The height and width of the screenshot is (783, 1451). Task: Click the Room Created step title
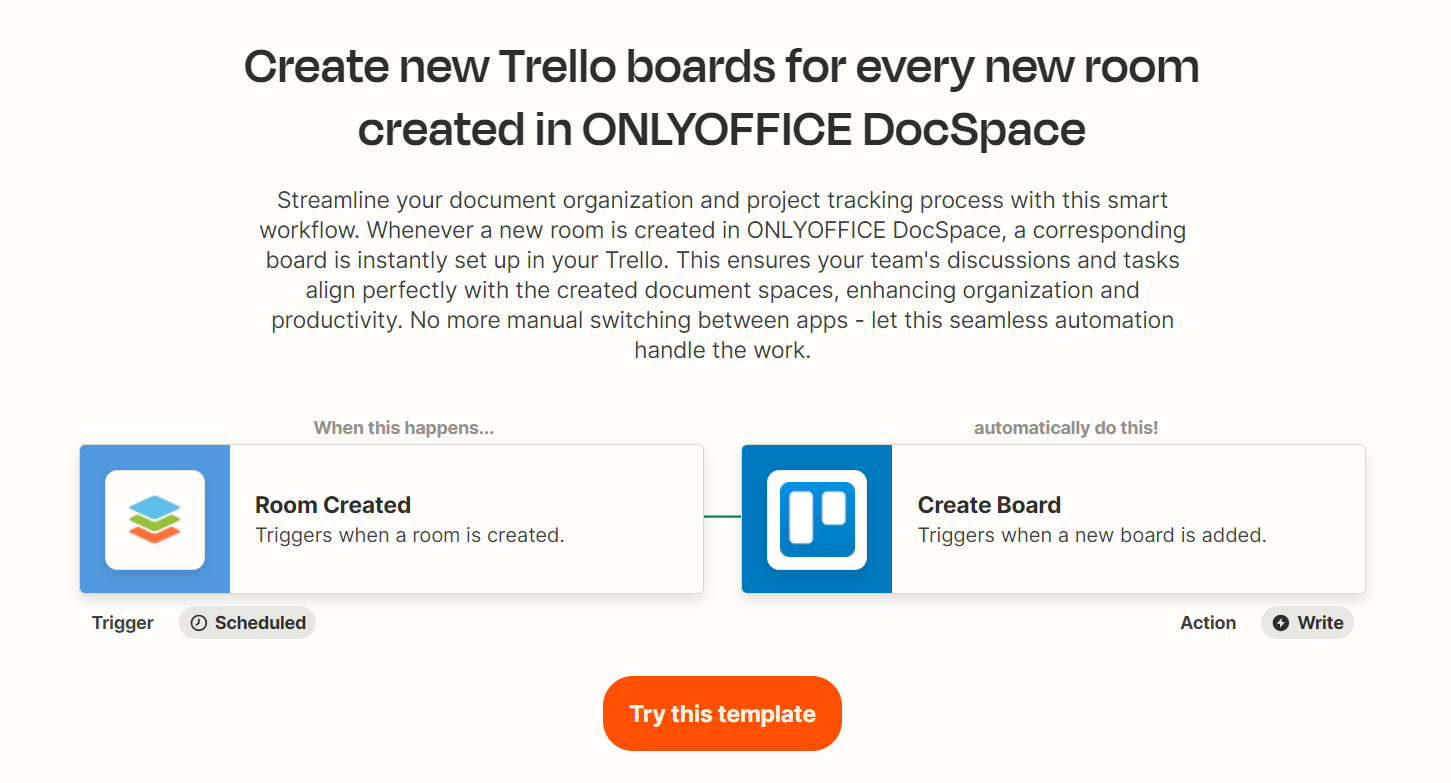333,505
